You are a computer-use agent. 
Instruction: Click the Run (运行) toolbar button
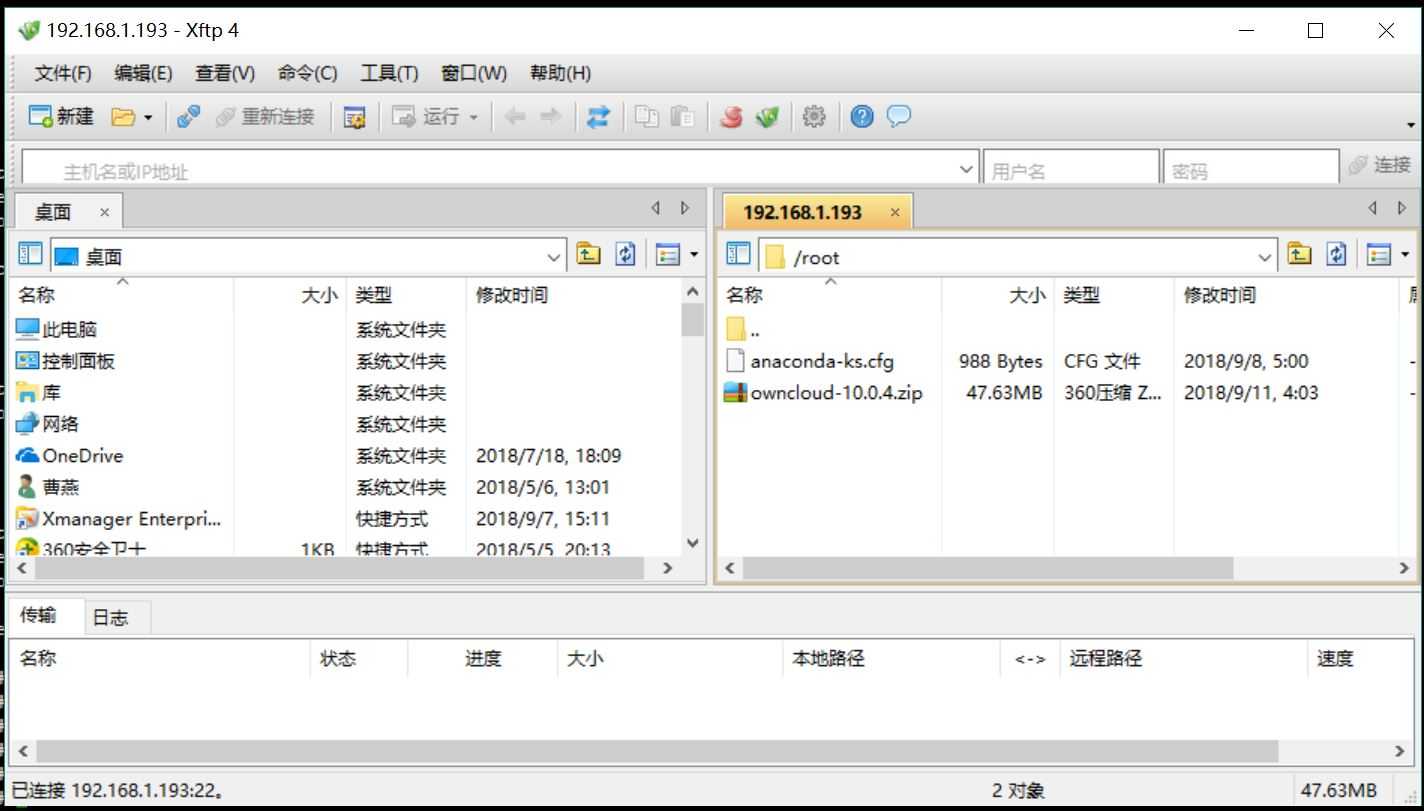(425, 117)
